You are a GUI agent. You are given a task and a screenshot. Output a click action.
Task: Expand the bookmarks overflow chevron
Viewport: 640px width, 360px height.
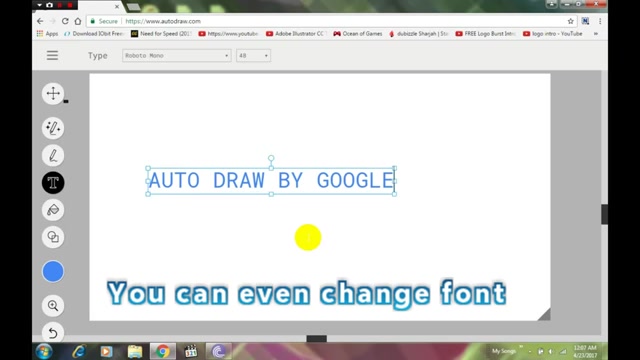(x=596, y=34)
